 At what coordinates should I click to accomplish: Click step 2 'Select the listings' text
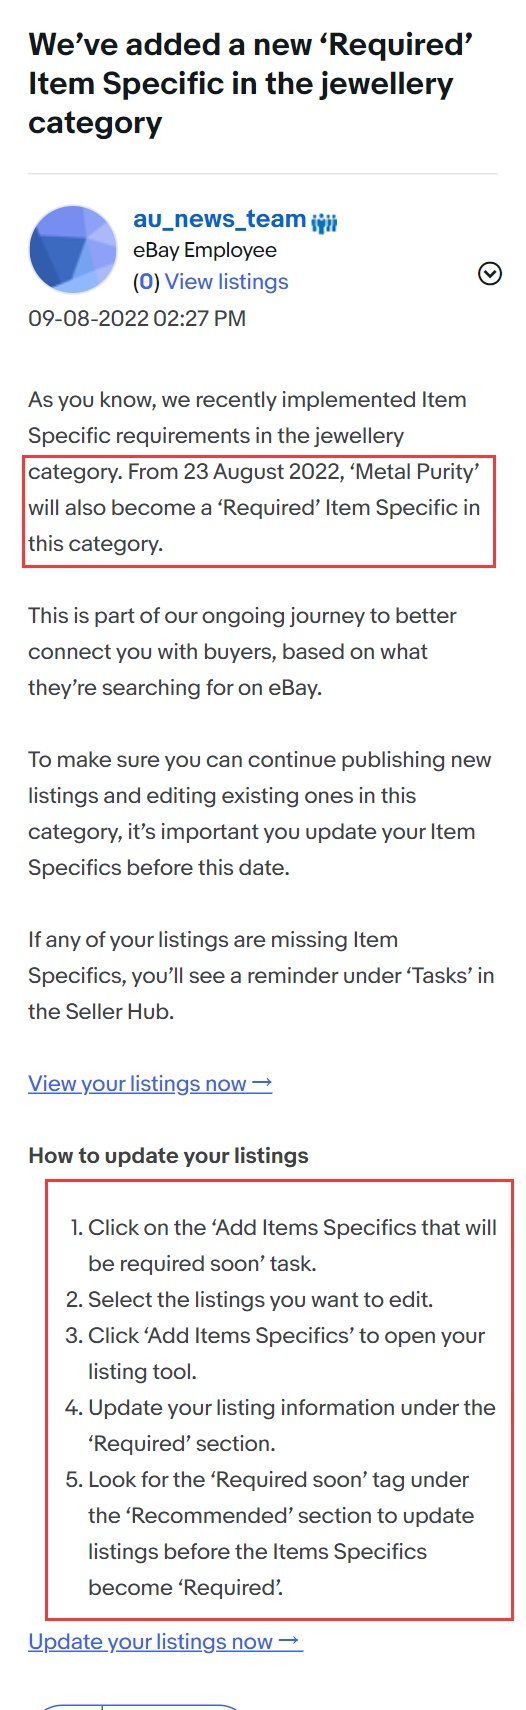point(260,1299)
